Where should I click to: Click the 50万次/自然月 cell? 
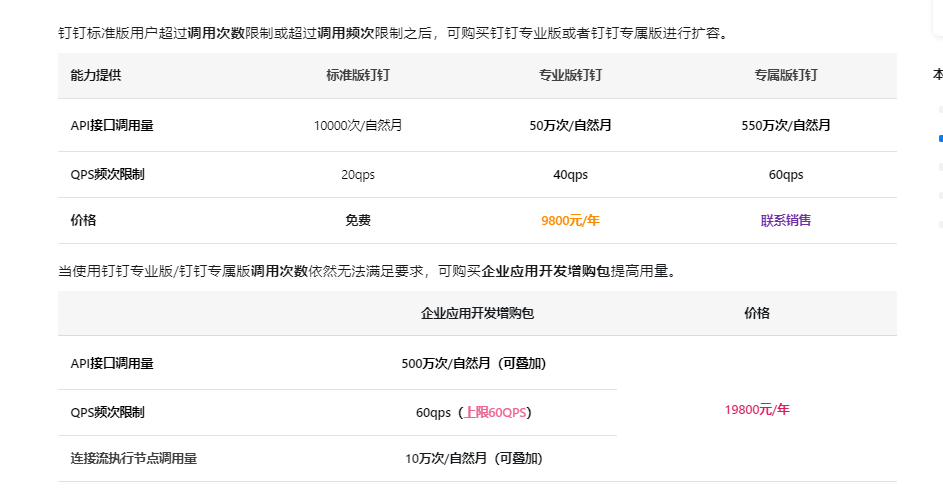570,125
